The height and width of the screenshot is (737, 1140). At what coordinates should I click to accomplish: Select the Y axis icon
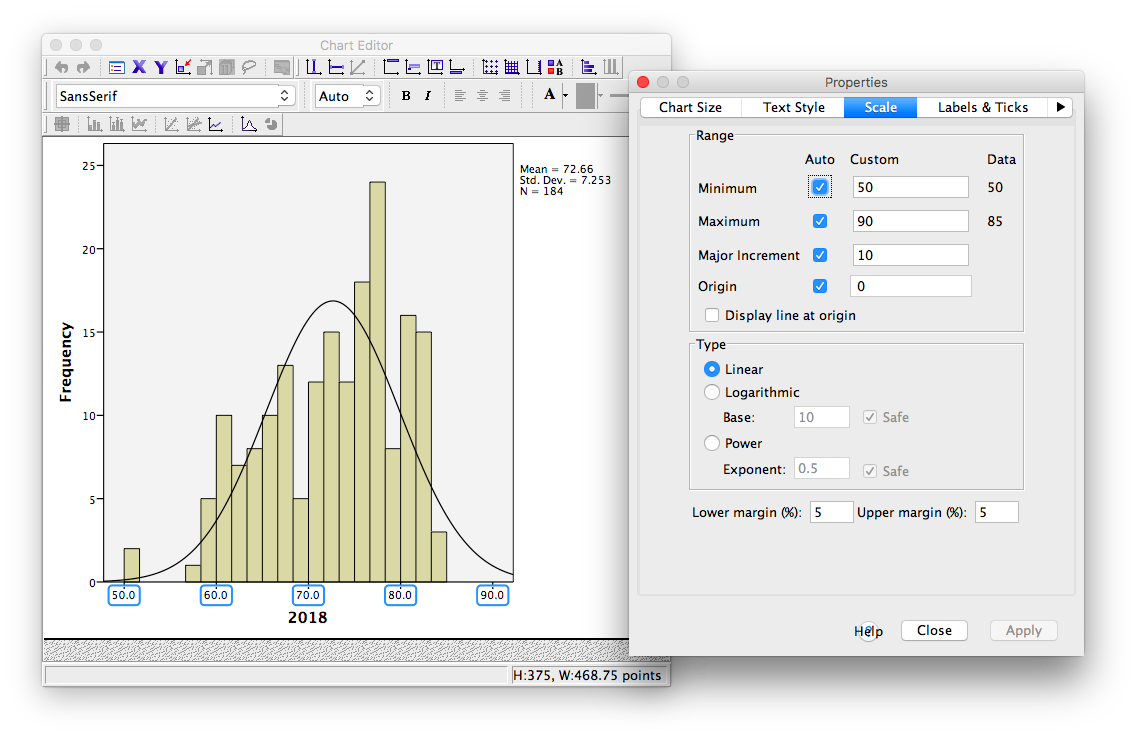161,68
